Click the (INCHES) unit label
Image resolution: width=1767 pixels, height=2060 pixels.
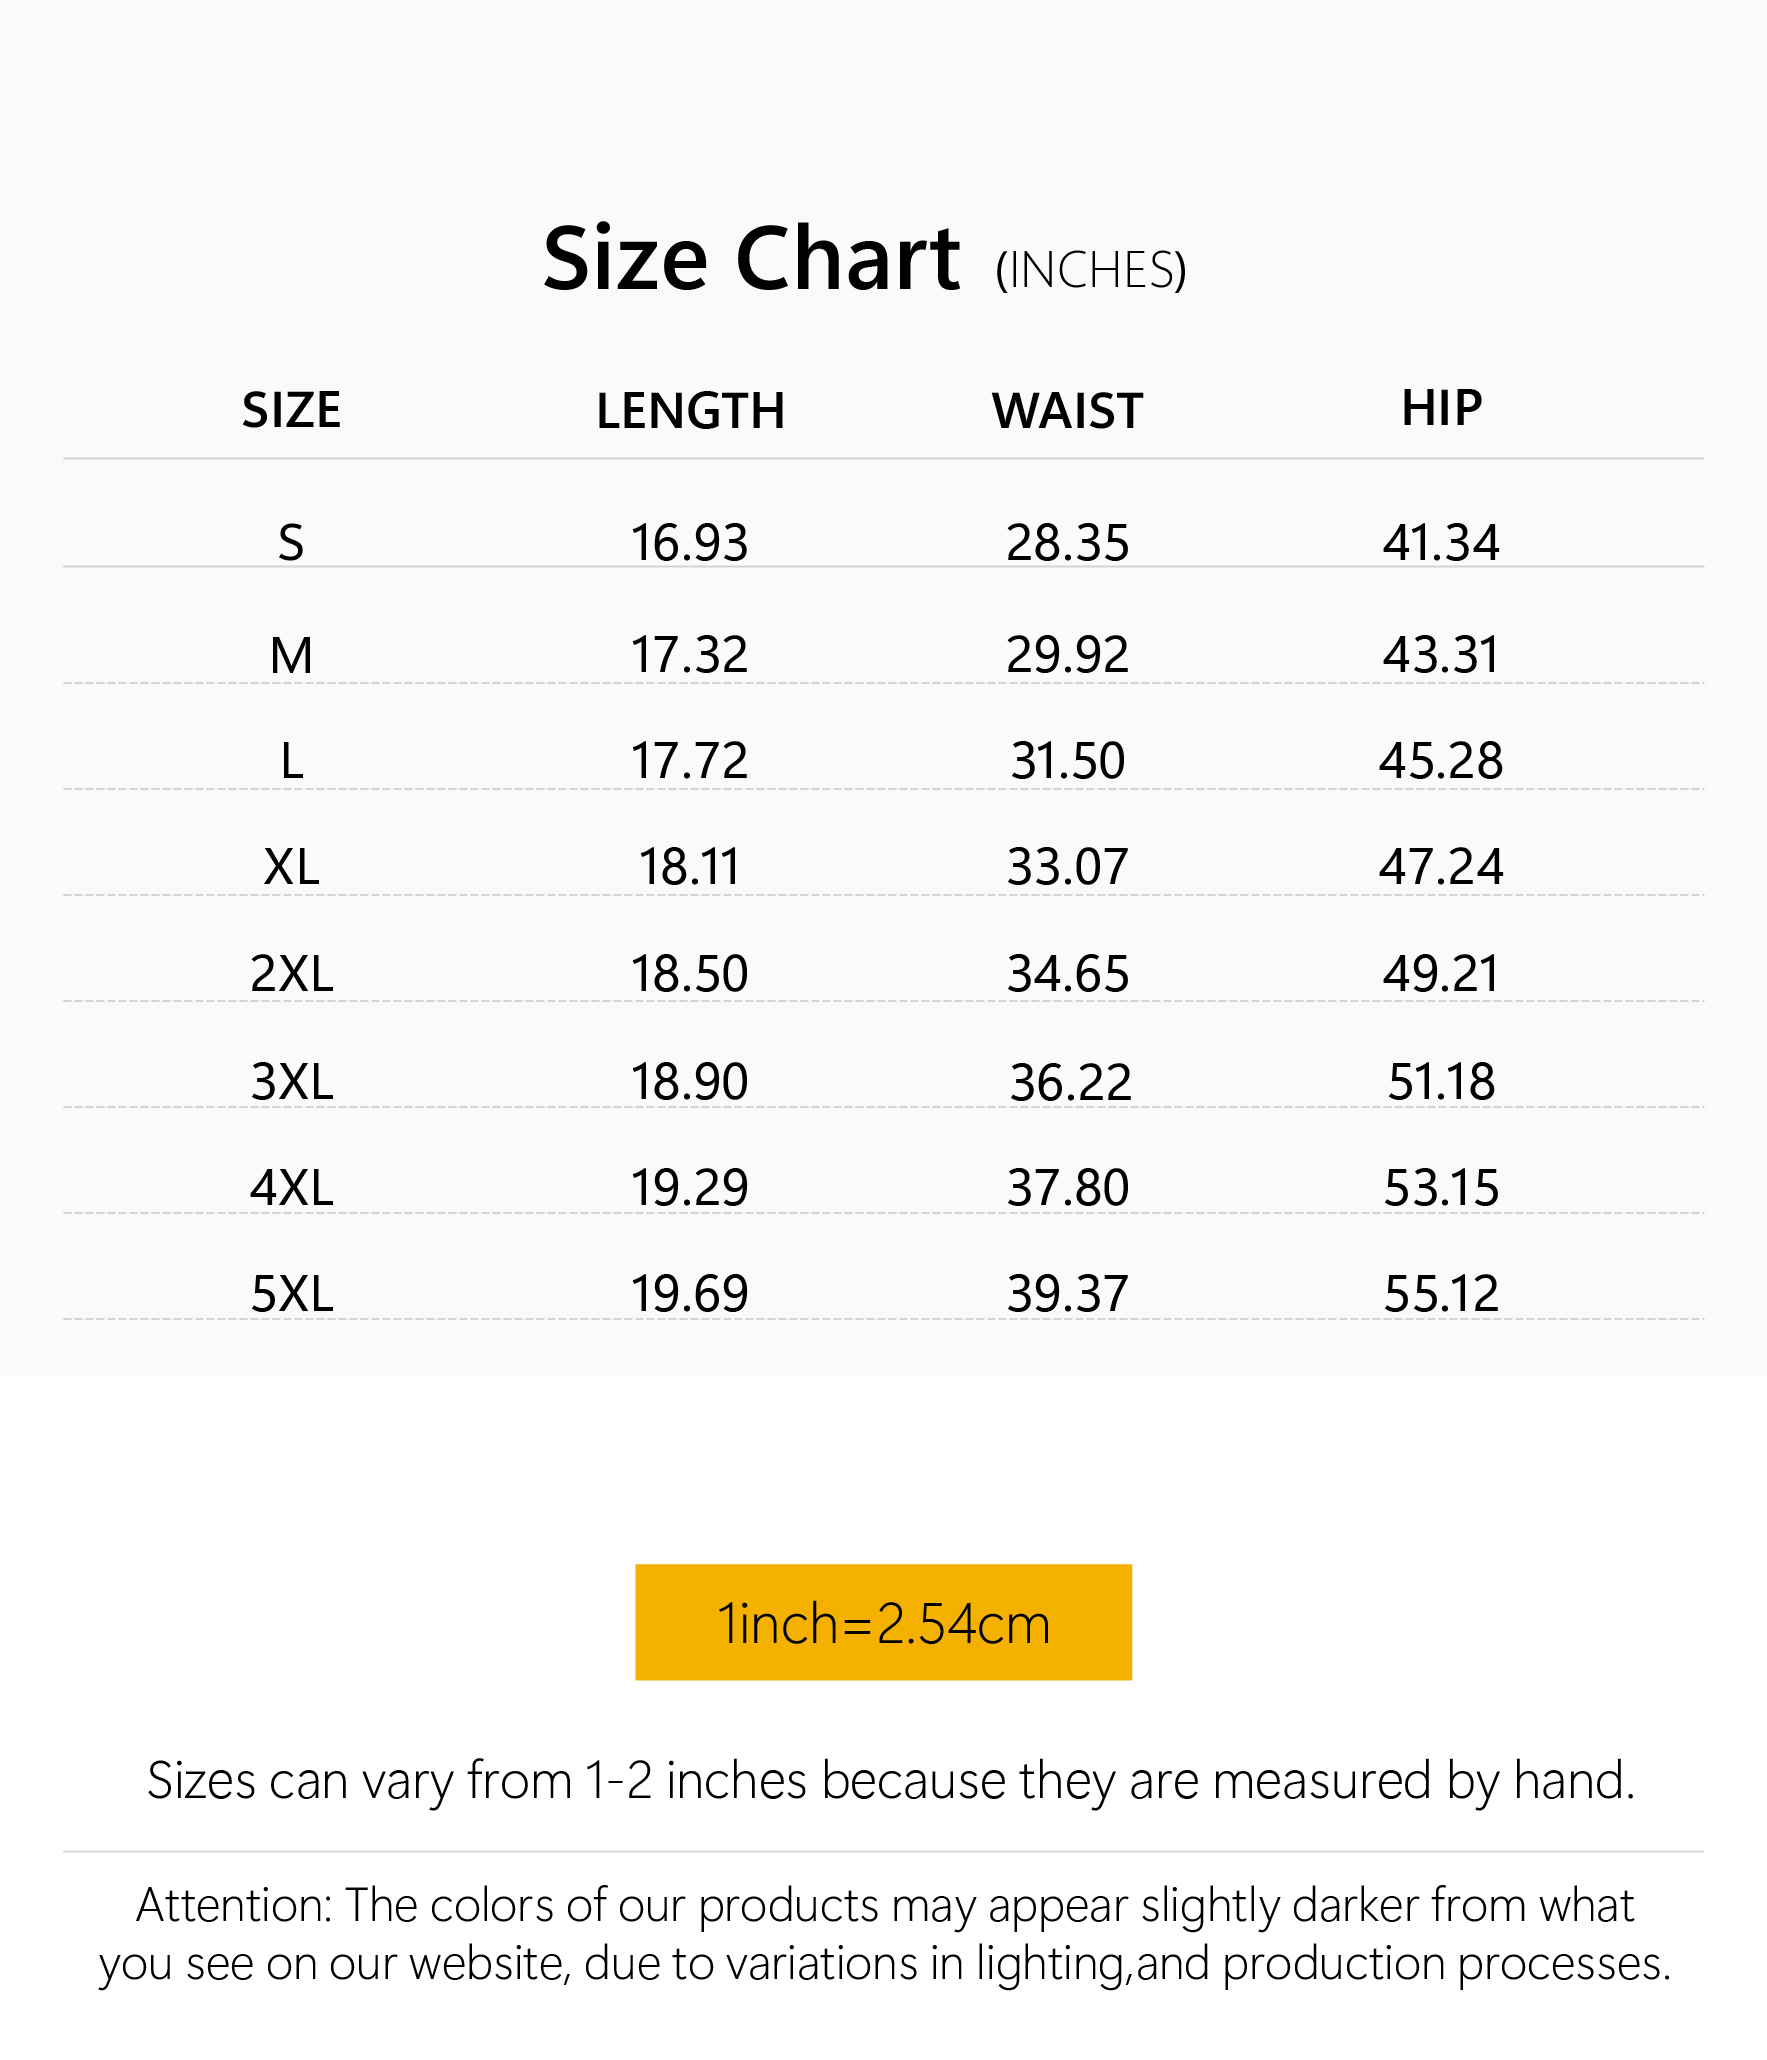click(x=1090, y=270)
